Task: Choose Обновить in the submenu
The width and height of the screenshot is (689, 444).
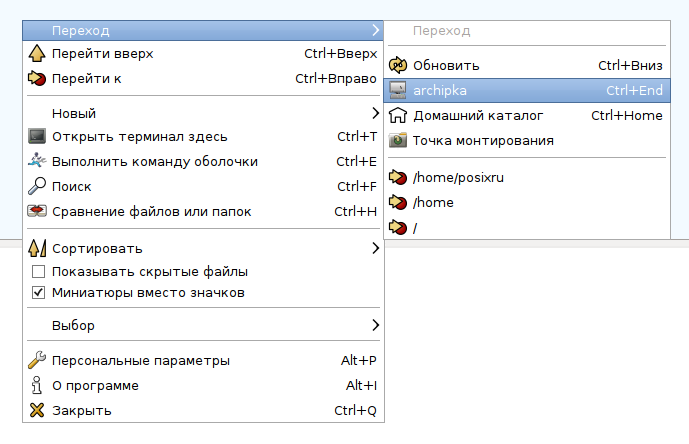Action: click(527, 66)
